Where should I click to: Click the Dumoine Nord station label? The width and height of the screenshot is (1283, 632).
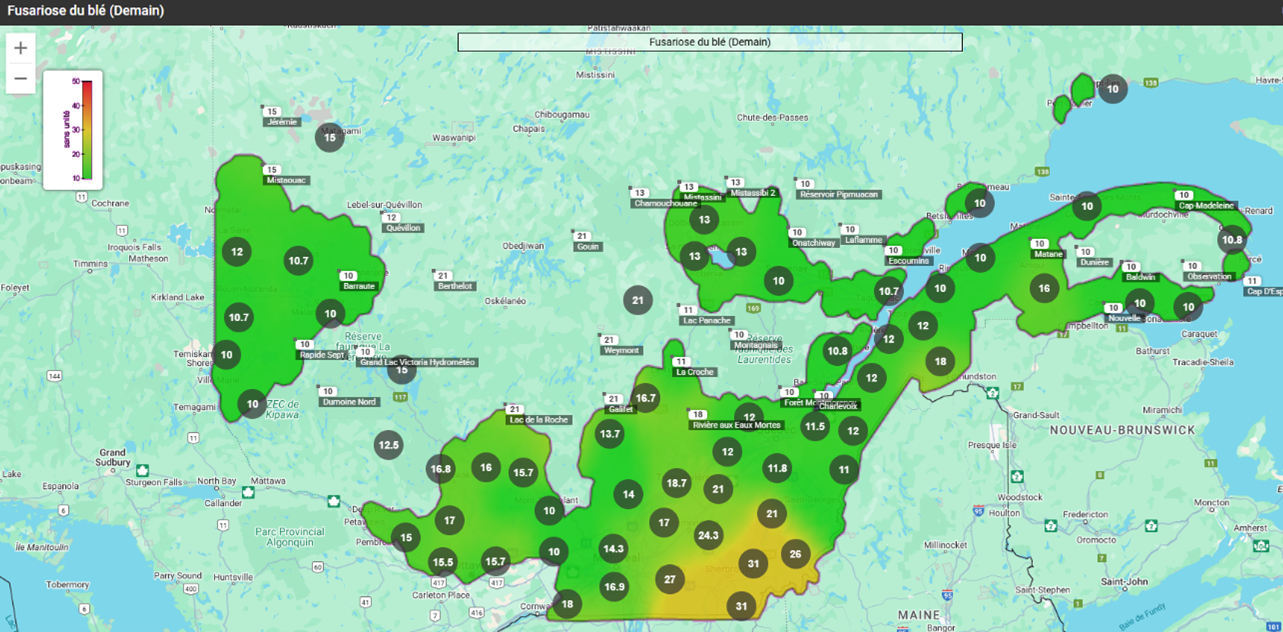(x=349, y=402)
